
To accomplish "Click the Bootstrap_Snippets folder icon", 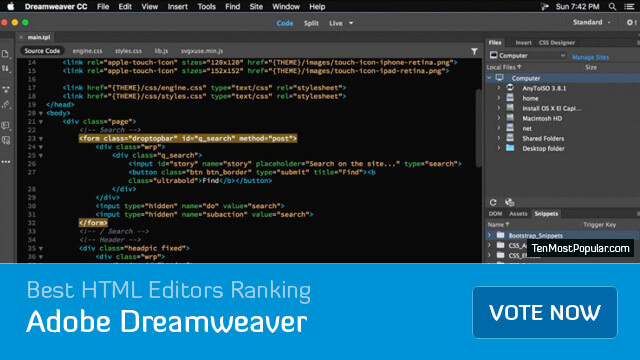I will point(500,235).
